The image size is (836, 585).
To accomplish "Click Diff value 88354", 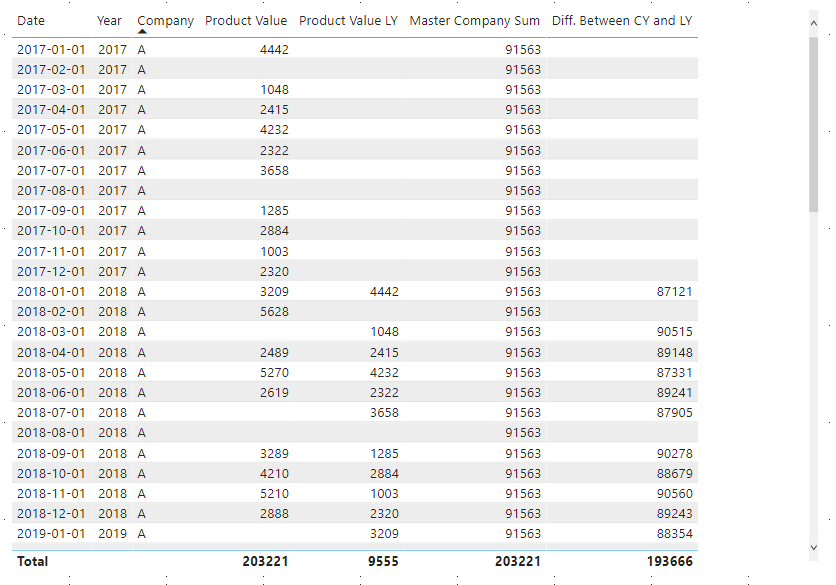I will coord(674,534).
